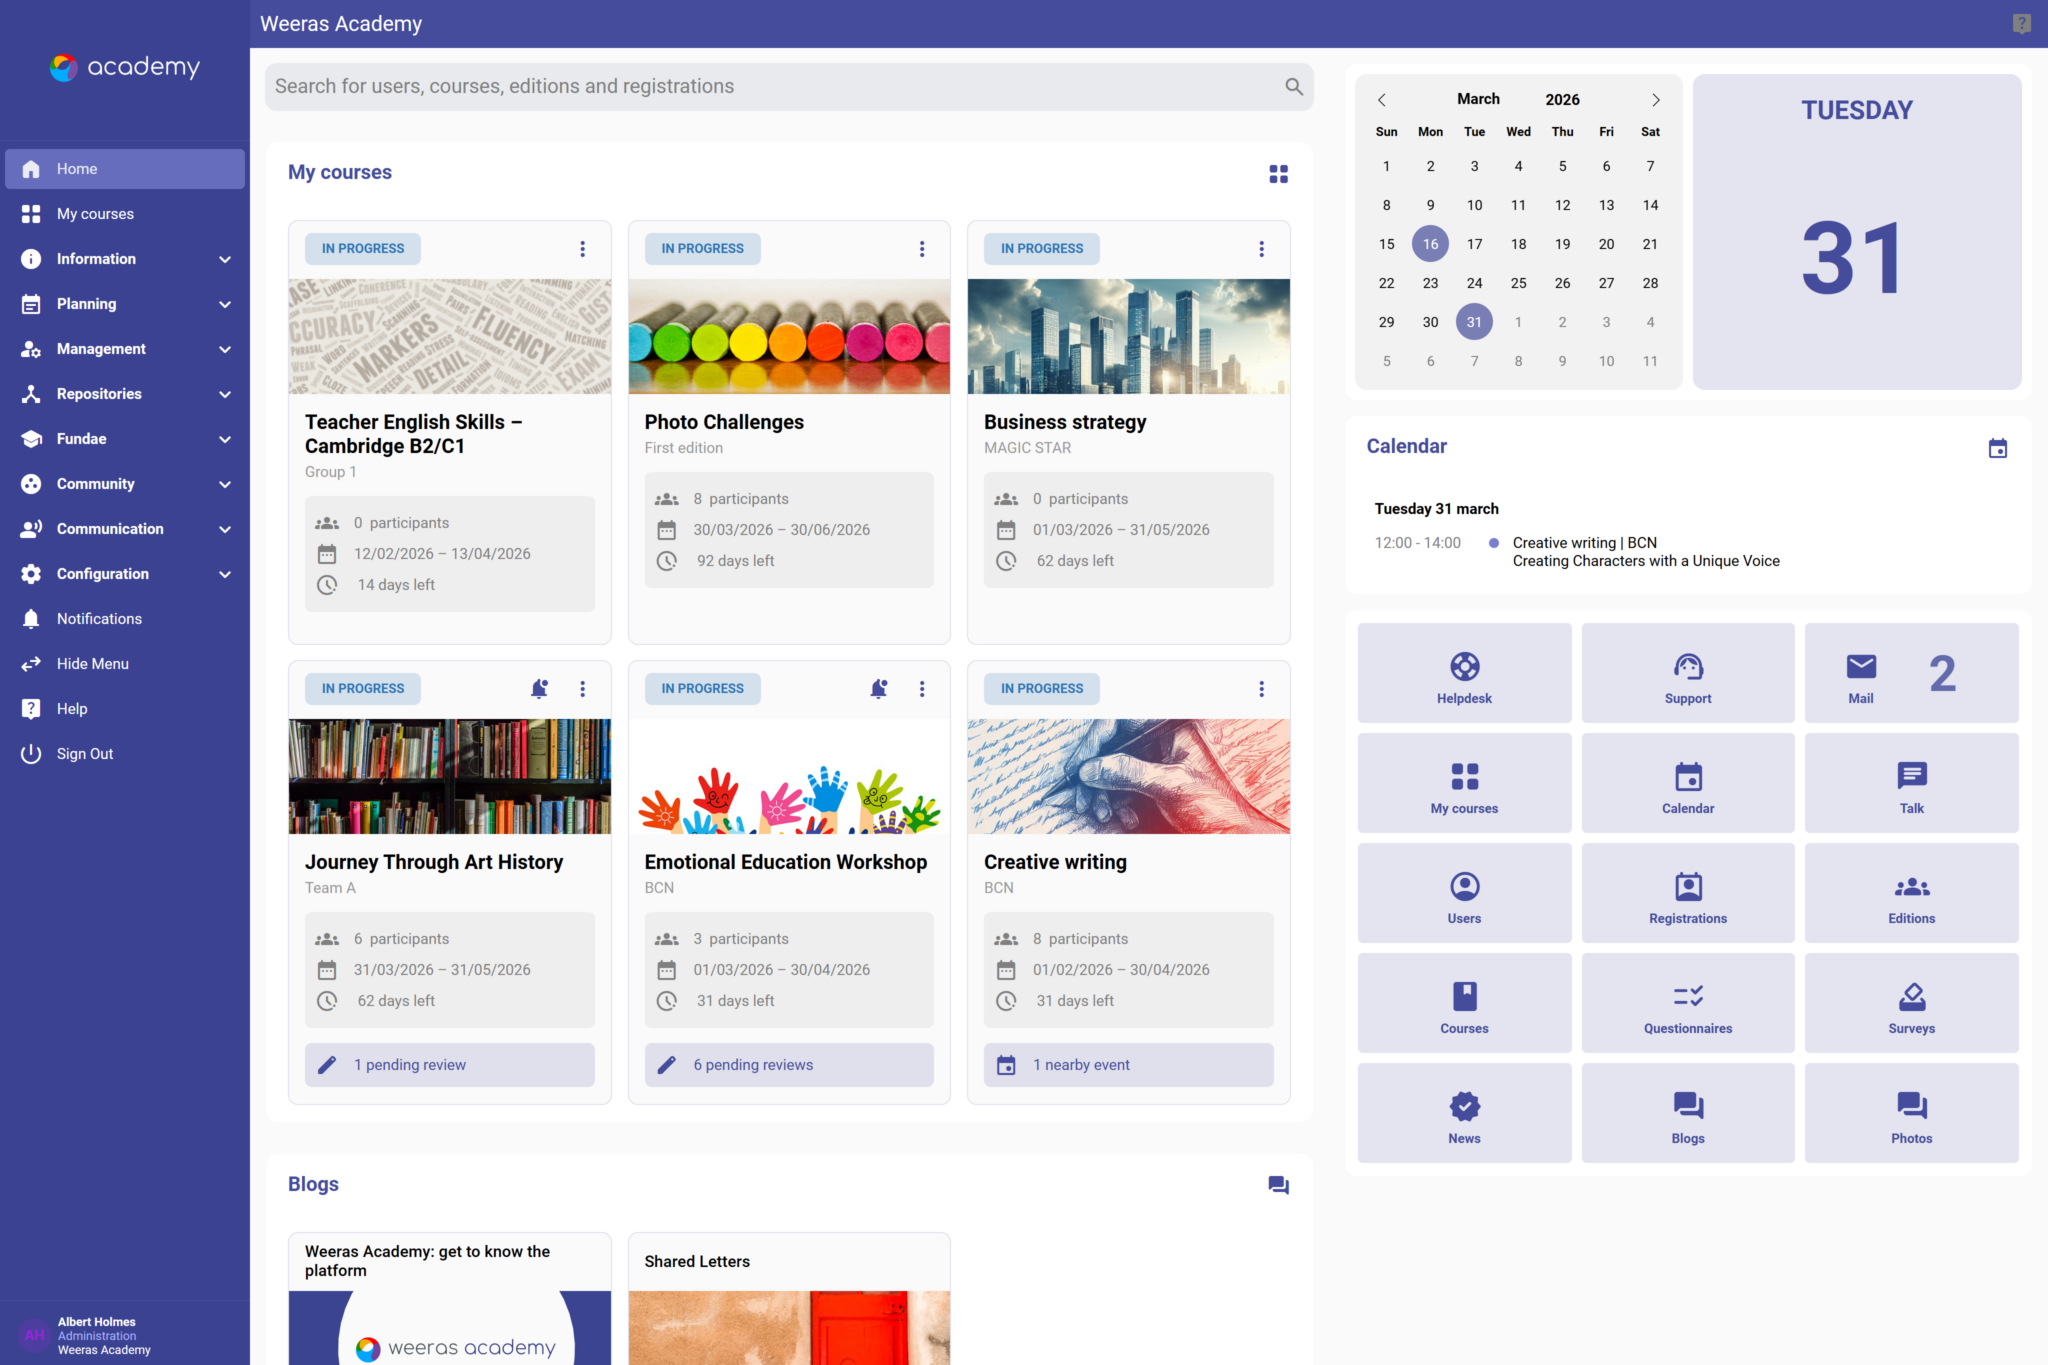Click 1 nearby event on Creative writing

[1082, 1064]
